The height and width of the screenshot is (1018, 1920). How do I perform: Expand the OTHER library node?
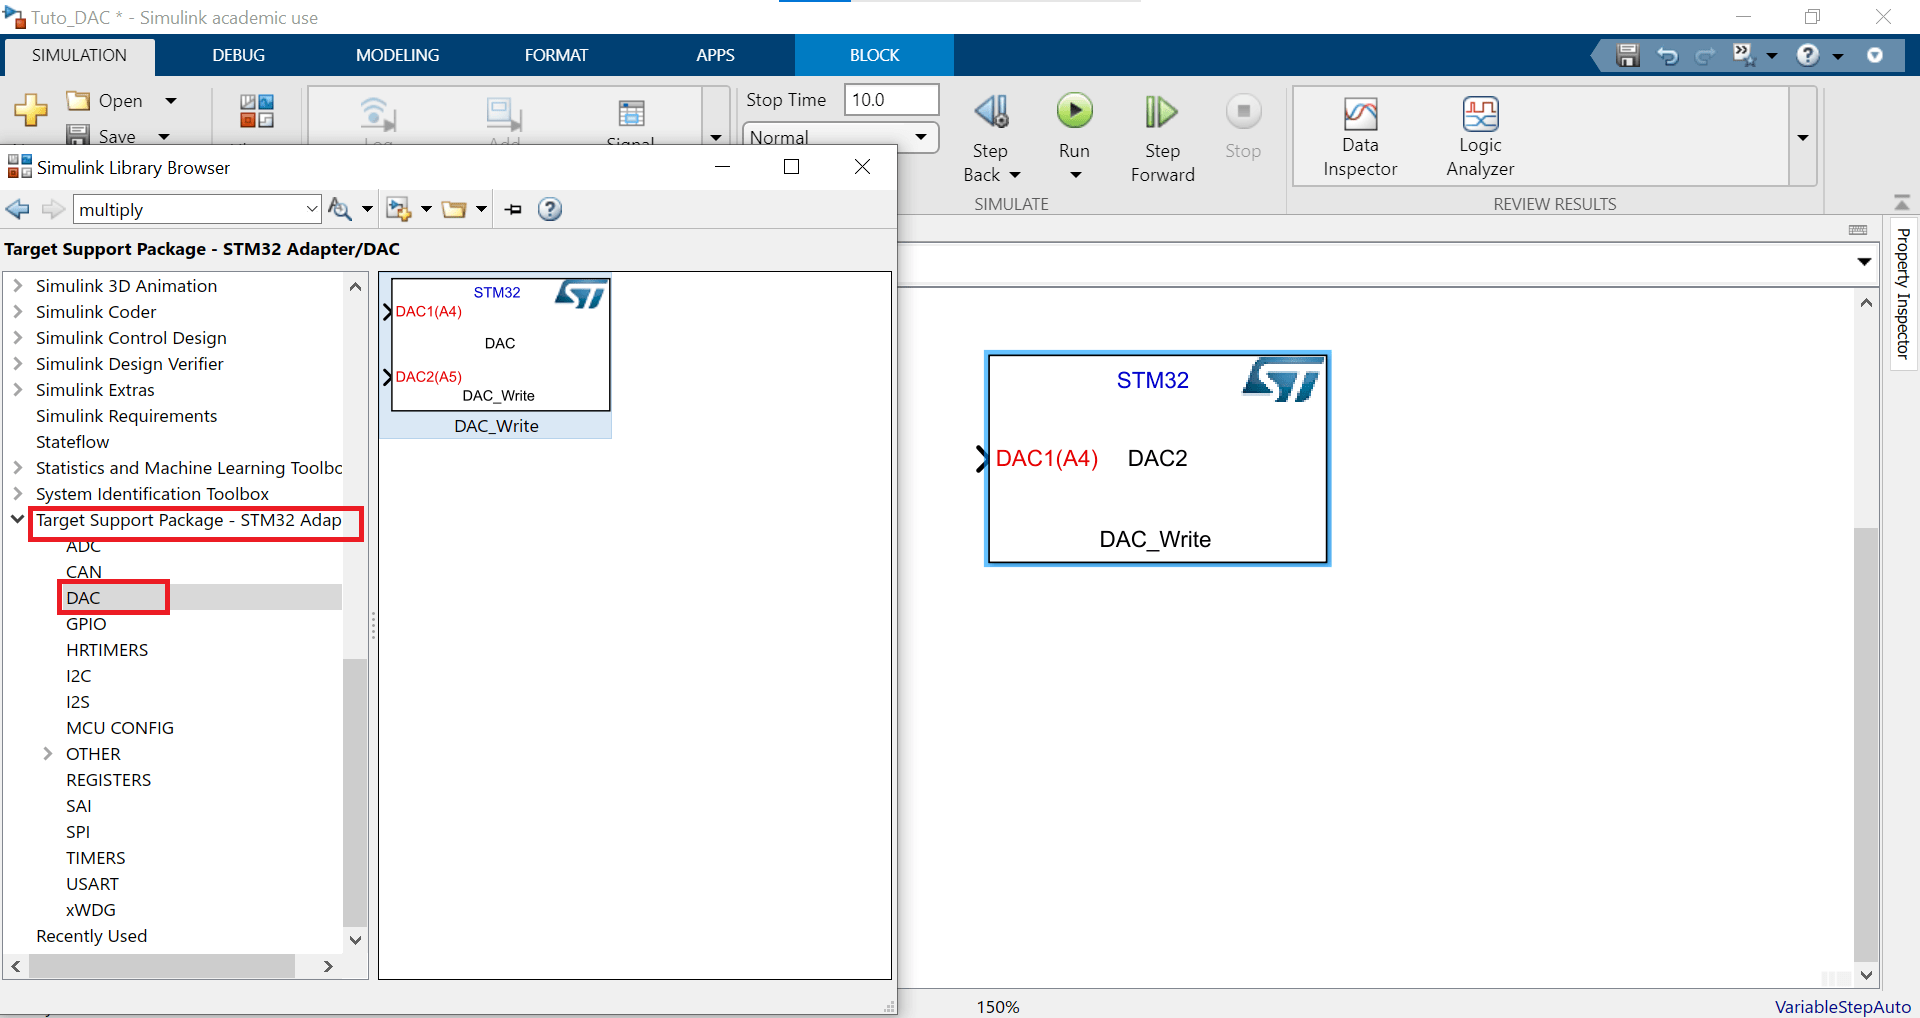pyautogui.click(x=47, y=754)
